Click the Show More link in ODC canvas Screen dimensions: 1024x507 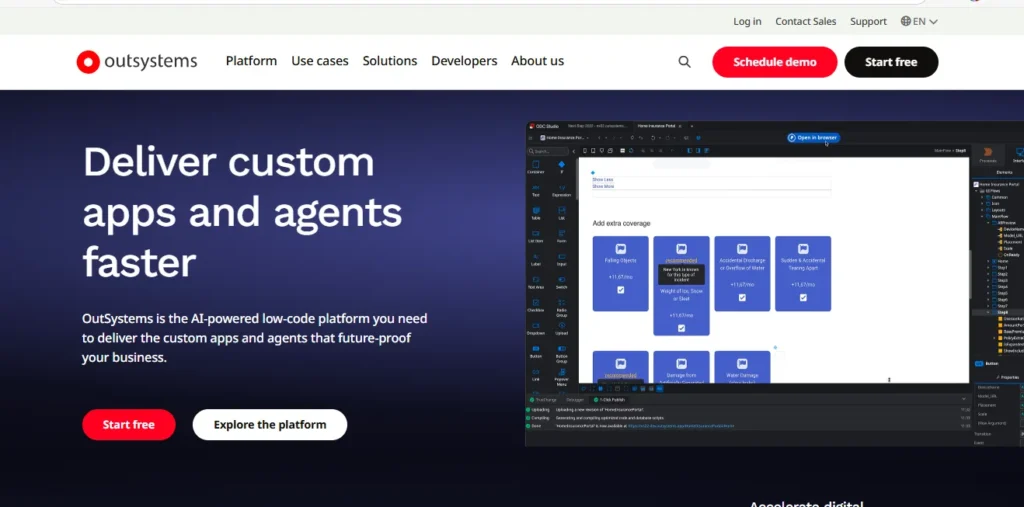[603, 186]
